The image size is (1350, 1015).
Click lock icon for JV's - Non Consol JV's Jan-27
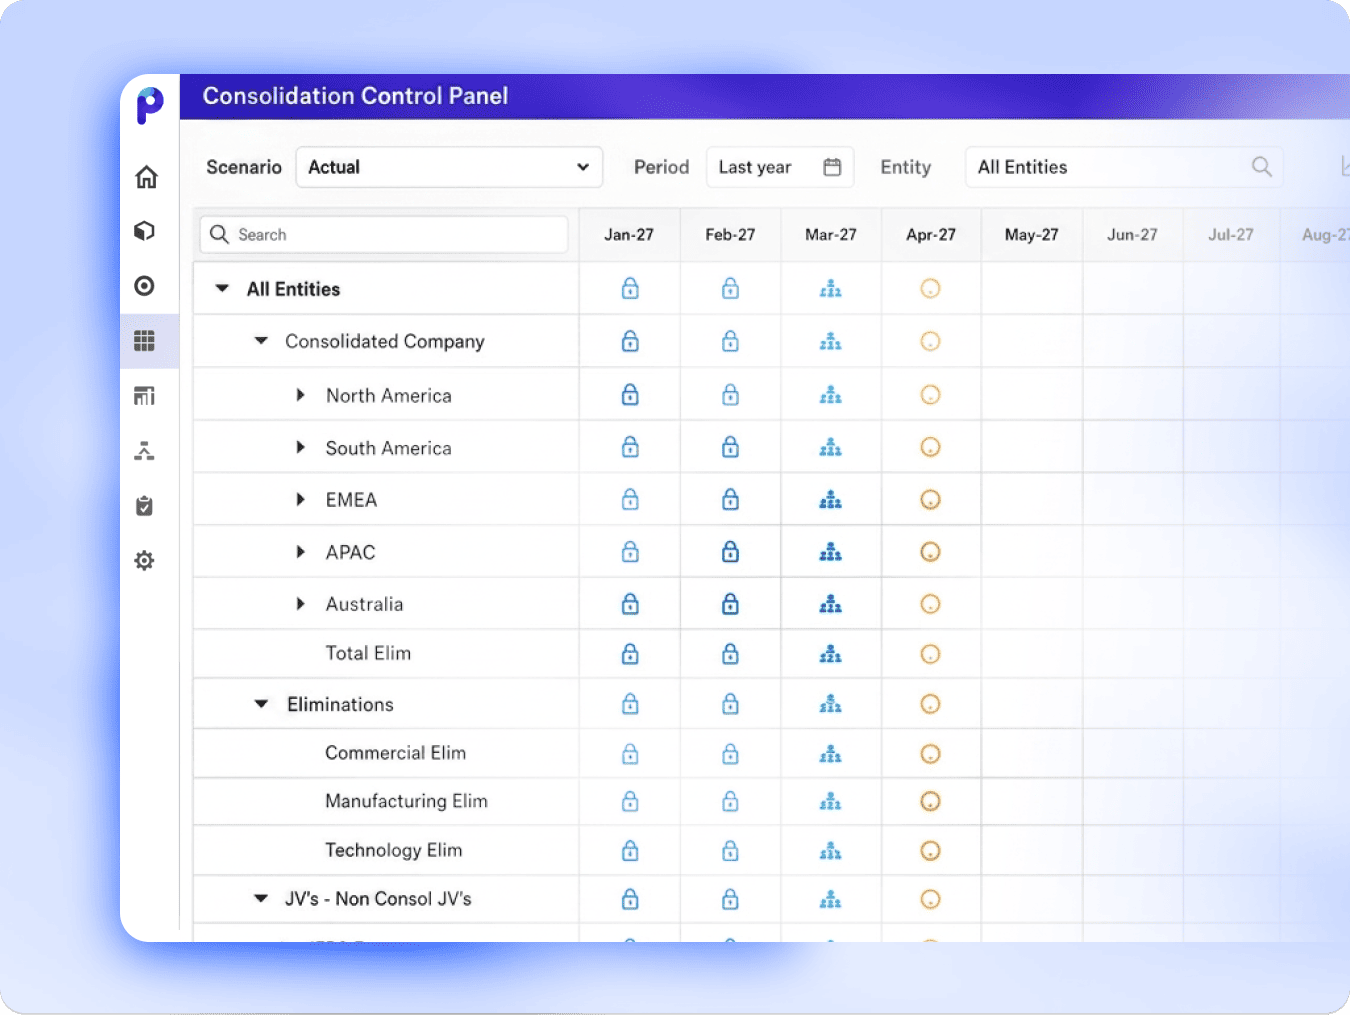point(630,899)
